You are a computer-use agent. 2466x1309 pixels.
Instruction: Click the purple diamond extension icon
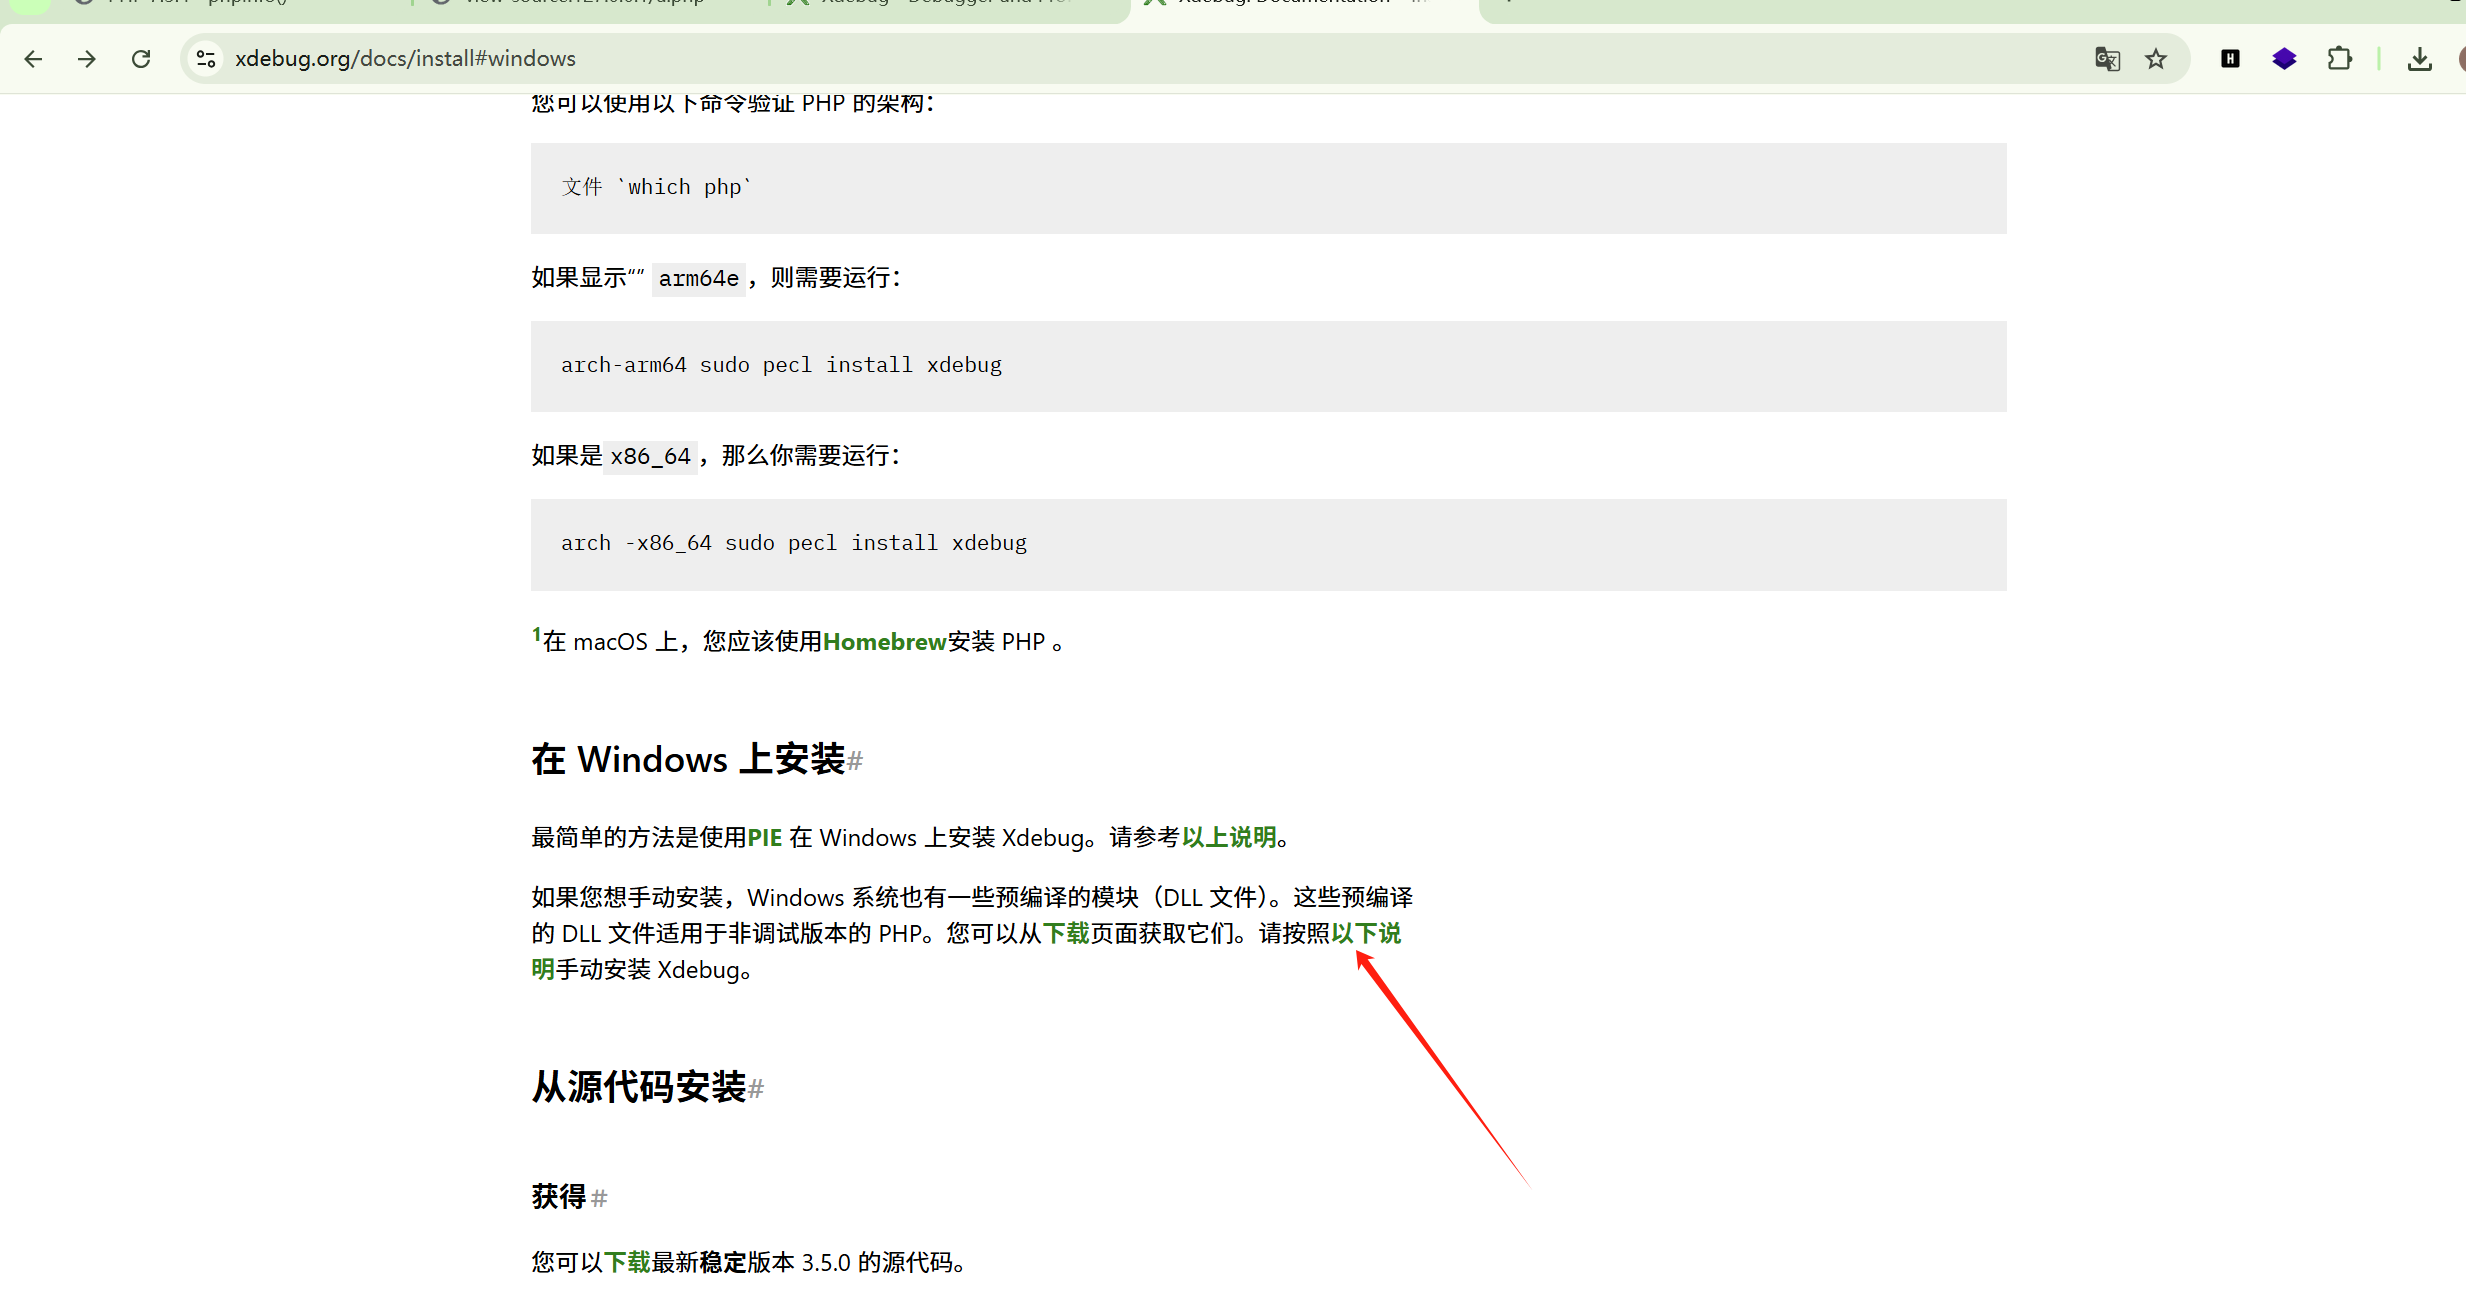(2284, 59)
